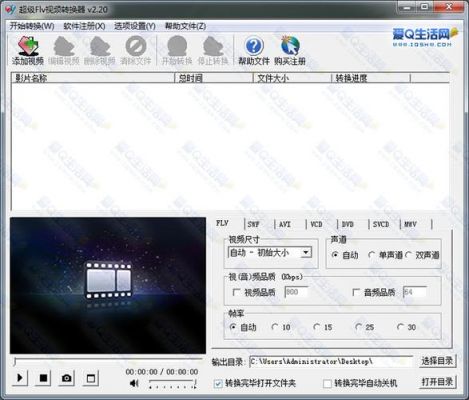The width and height of the screenshot is (469, 400).
Task: Toggle open folder after conversion (转换完毕打开文件夹)
Action: pyautogui.click(x=218, y=384)
